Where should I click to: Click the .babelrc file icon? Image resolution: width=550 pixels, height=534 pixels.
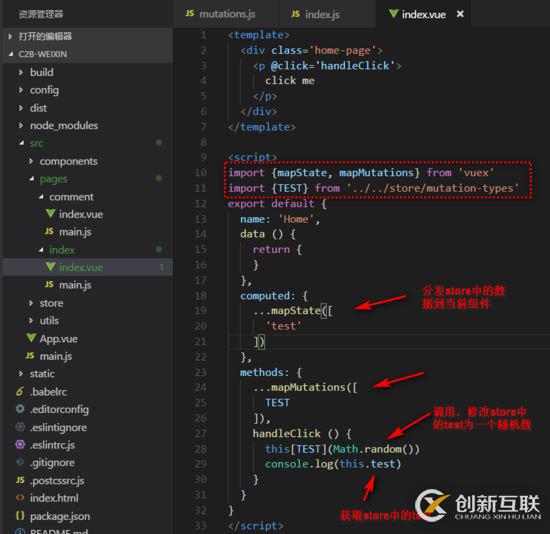[x=20, y=391]
